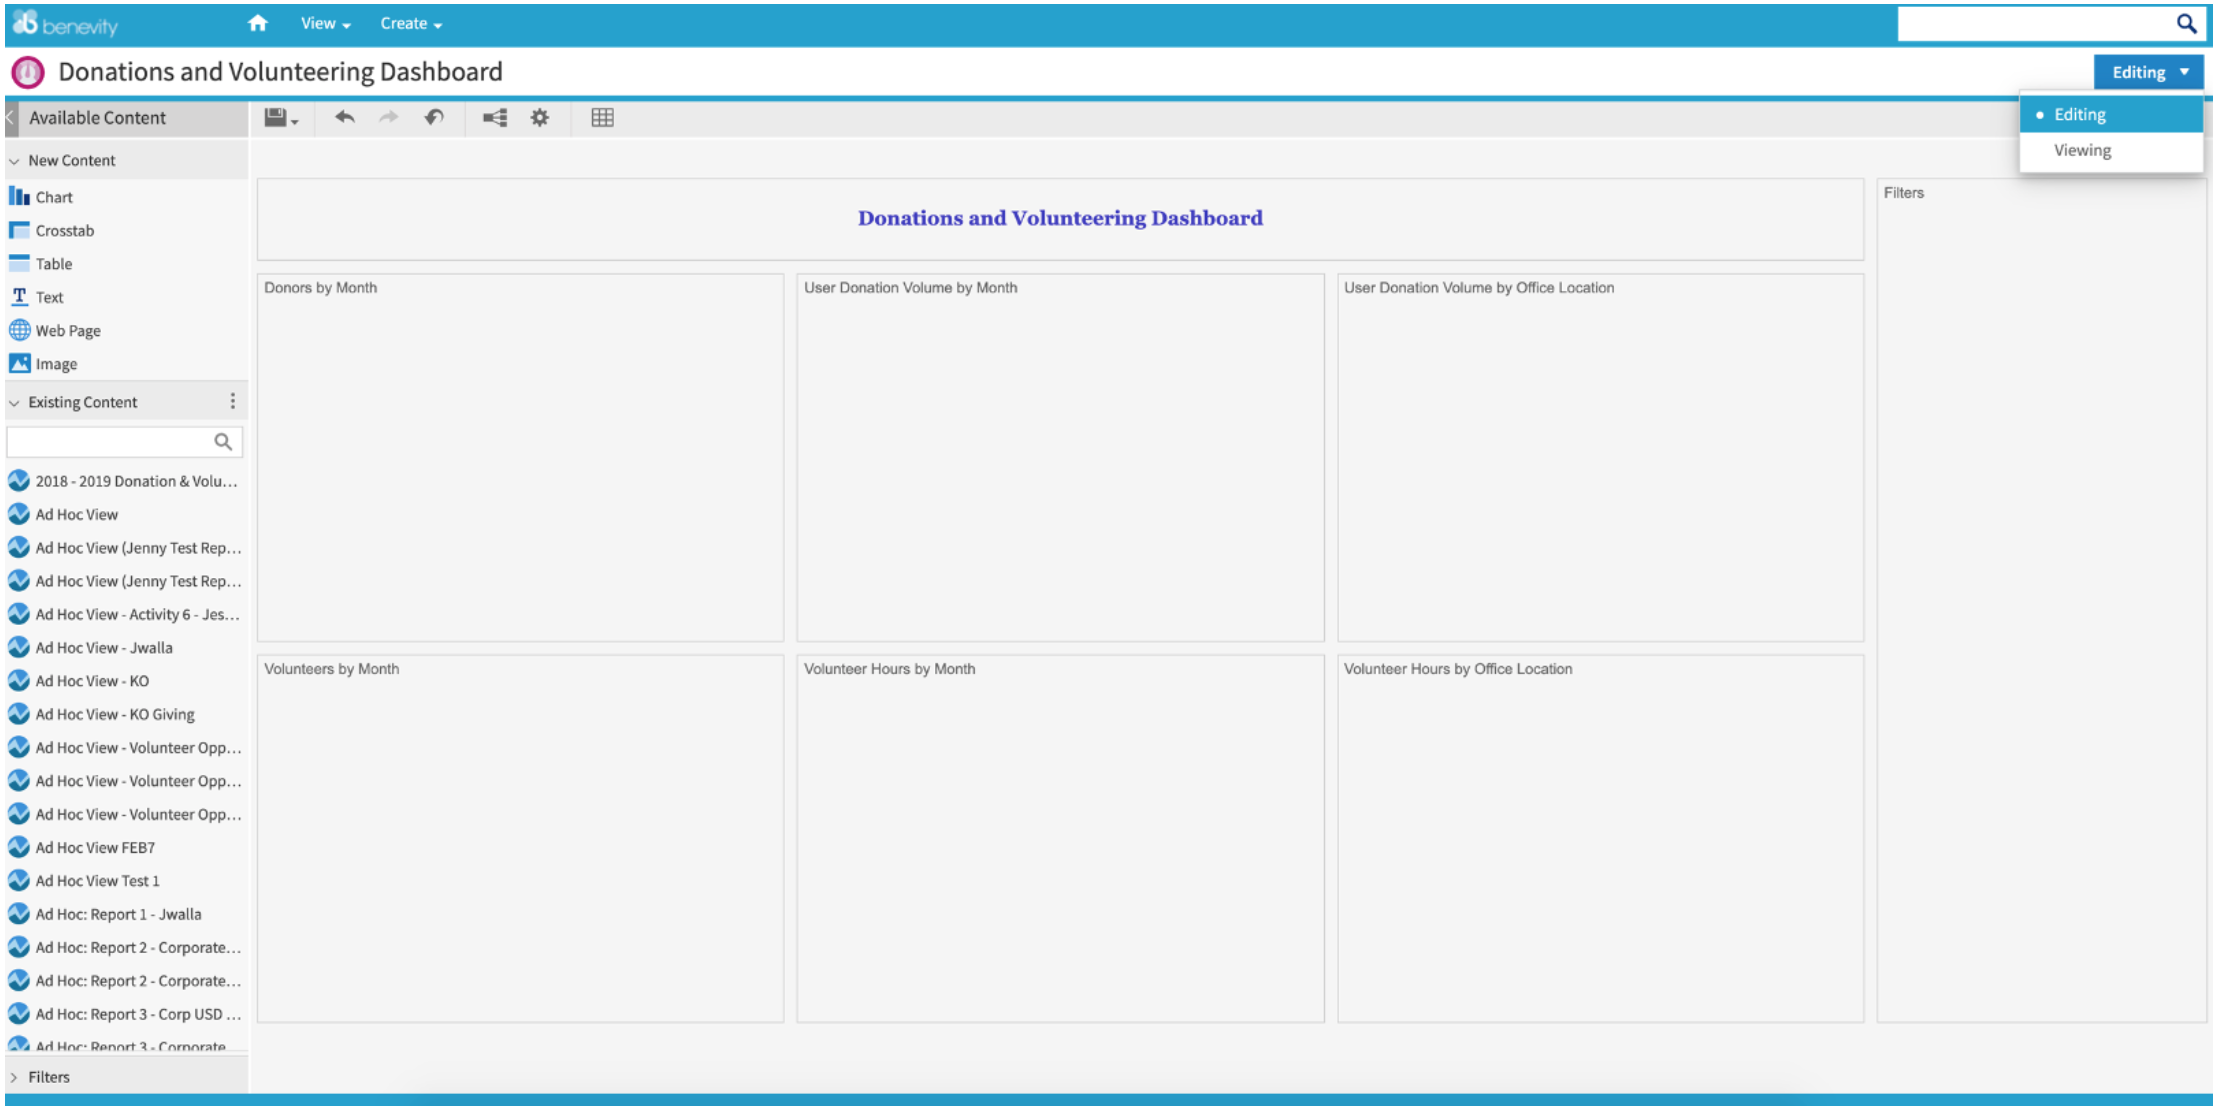Add a new Web Page element
This screenshot has width=2220, height=1114.
coord(55,330)
